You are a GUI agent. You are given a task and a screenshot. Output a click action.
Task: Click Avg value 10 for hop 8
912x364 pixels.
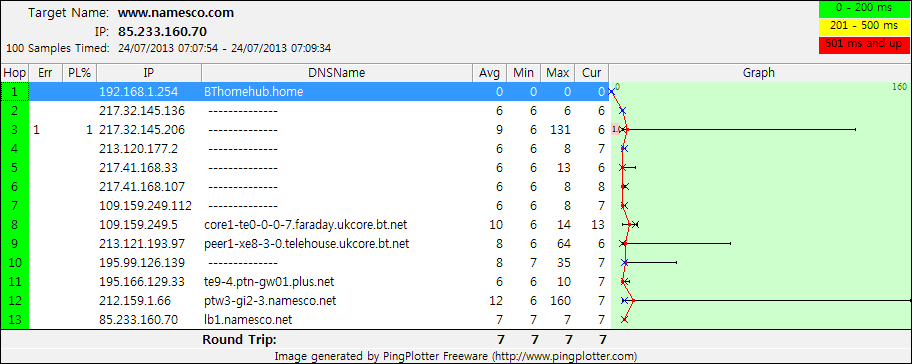click(x=496, y=224)
